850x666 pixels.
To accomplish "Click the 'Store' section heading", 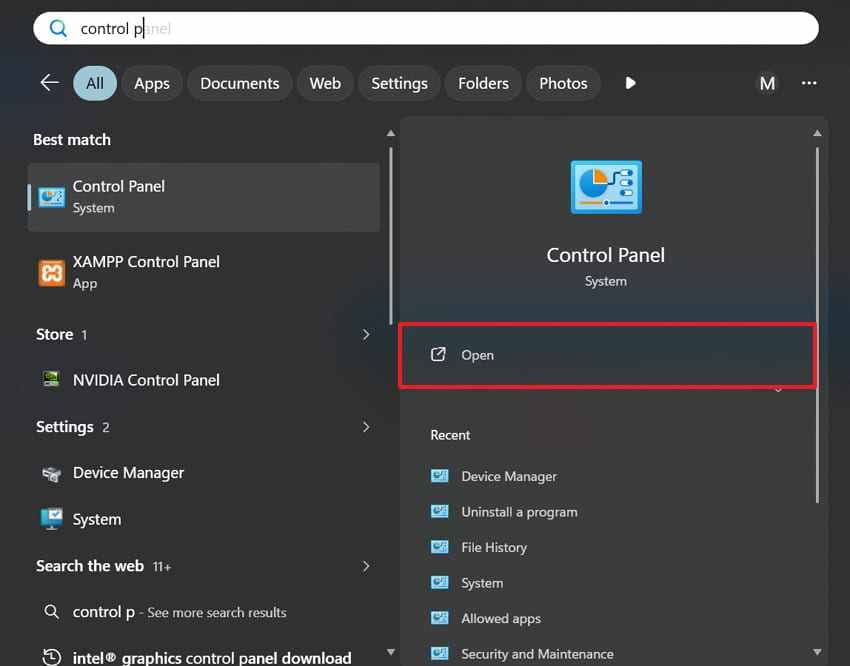I will click(x=54, y=334).
